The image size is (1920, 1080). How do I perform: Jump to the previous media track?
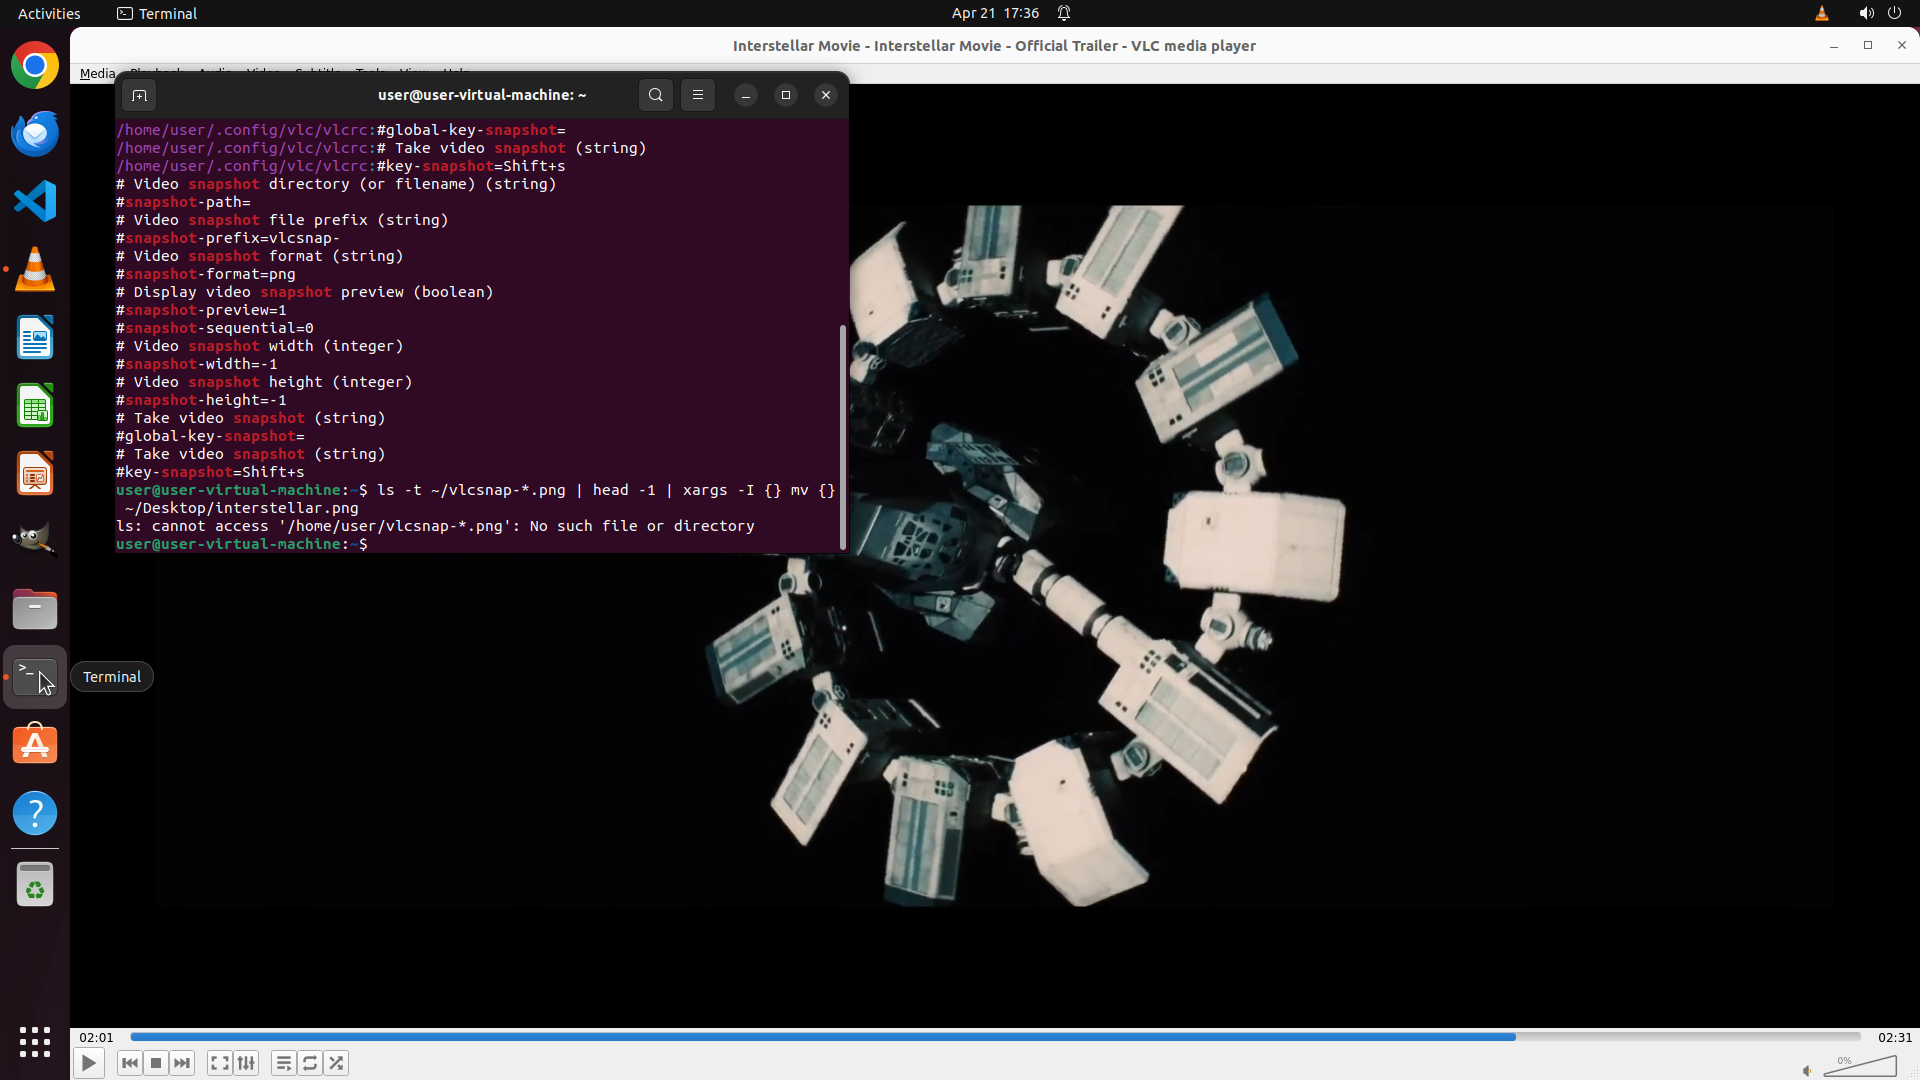tap(129, 1063)
